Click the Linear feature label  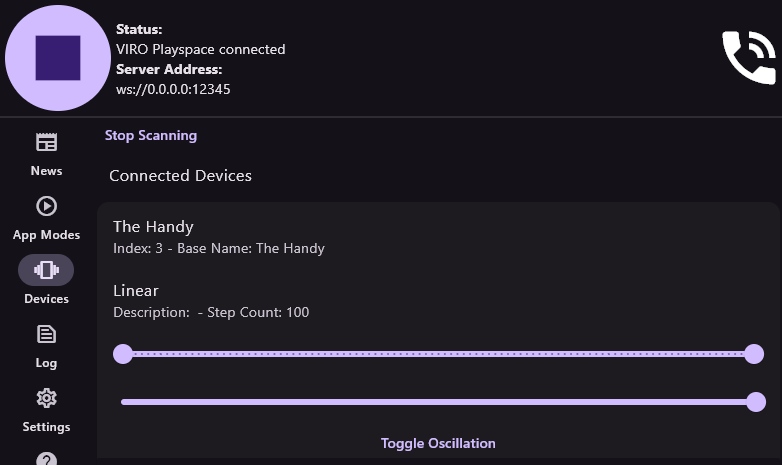(136, 291)
